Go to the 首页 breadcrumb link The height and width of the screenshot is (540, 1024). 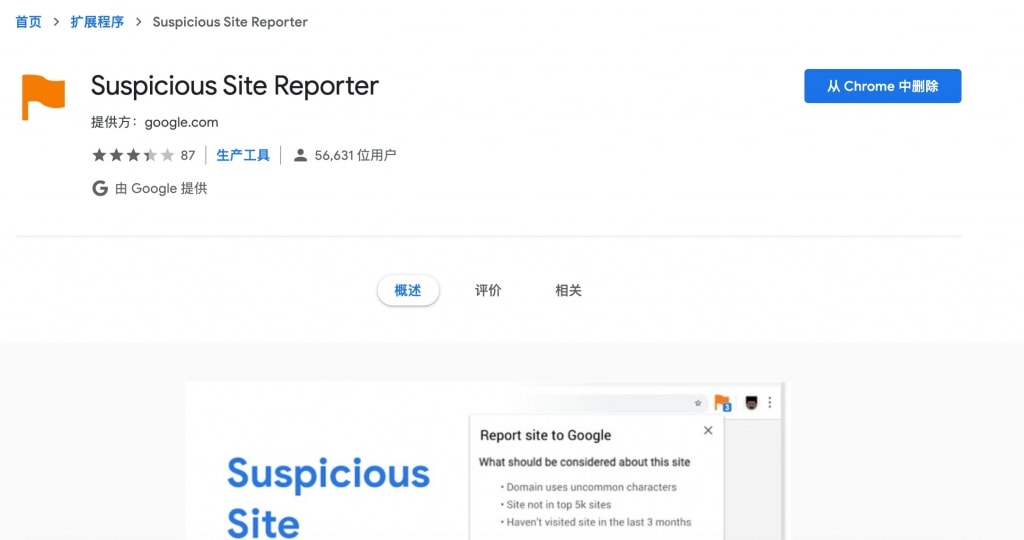pyautogui.click(x=28, y=22)
